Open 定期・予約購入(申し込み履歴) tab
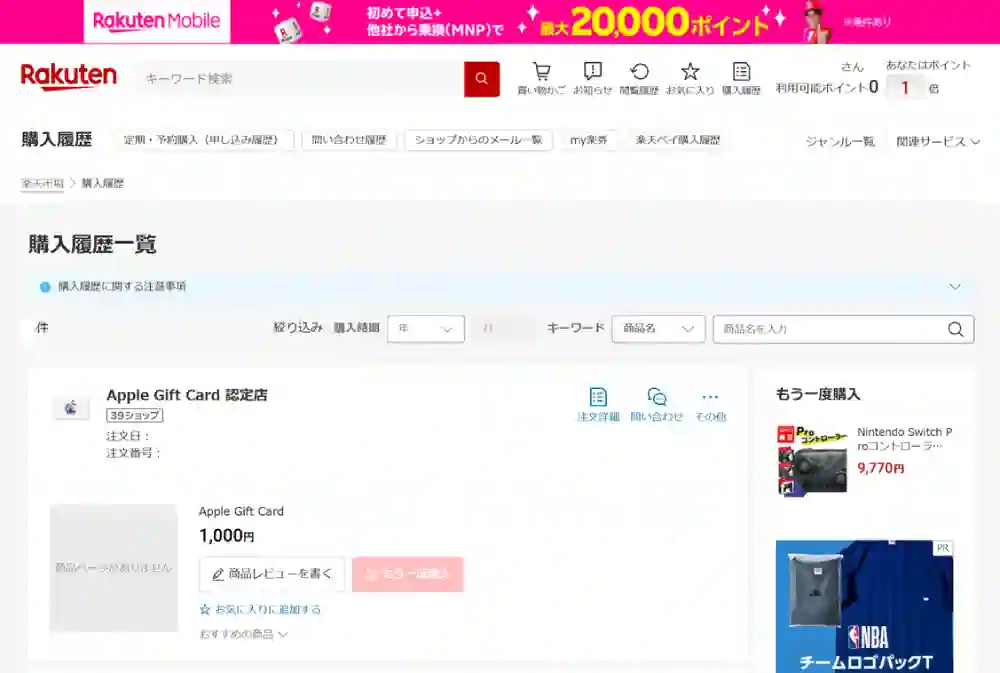This screenshot has width=1000, height=673. [202, 140]
